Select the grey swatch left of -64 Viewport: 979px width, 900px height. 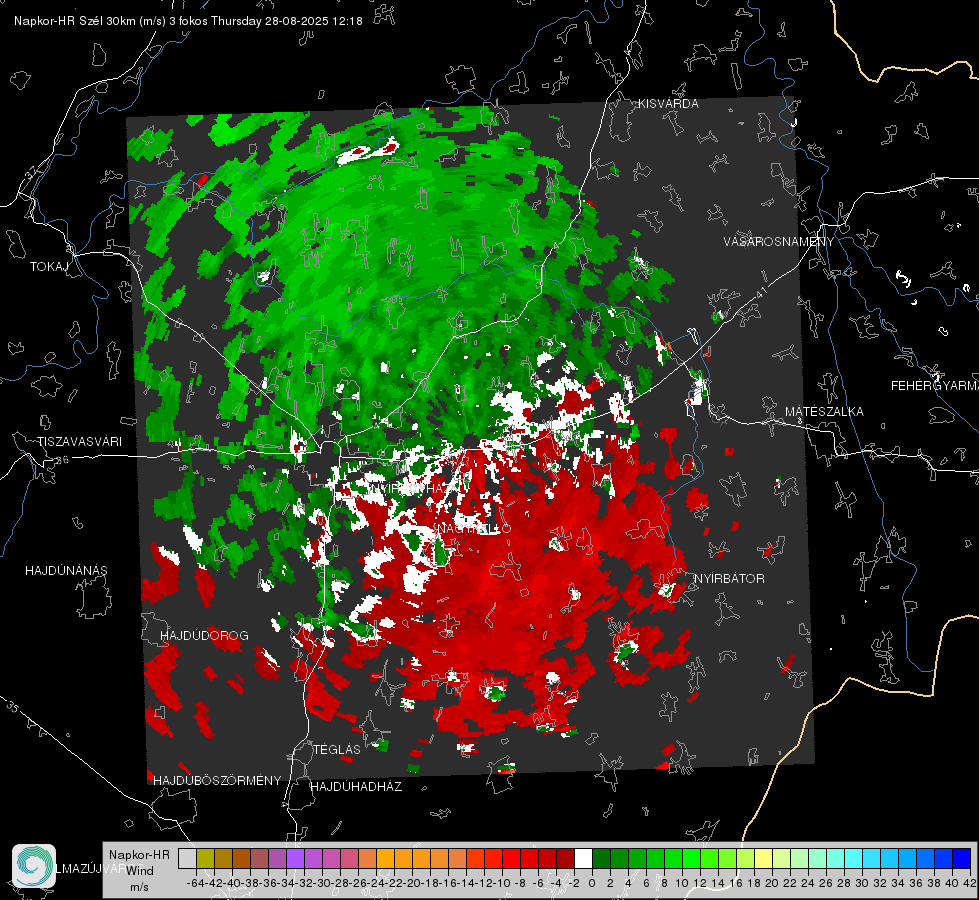[187, 859]
